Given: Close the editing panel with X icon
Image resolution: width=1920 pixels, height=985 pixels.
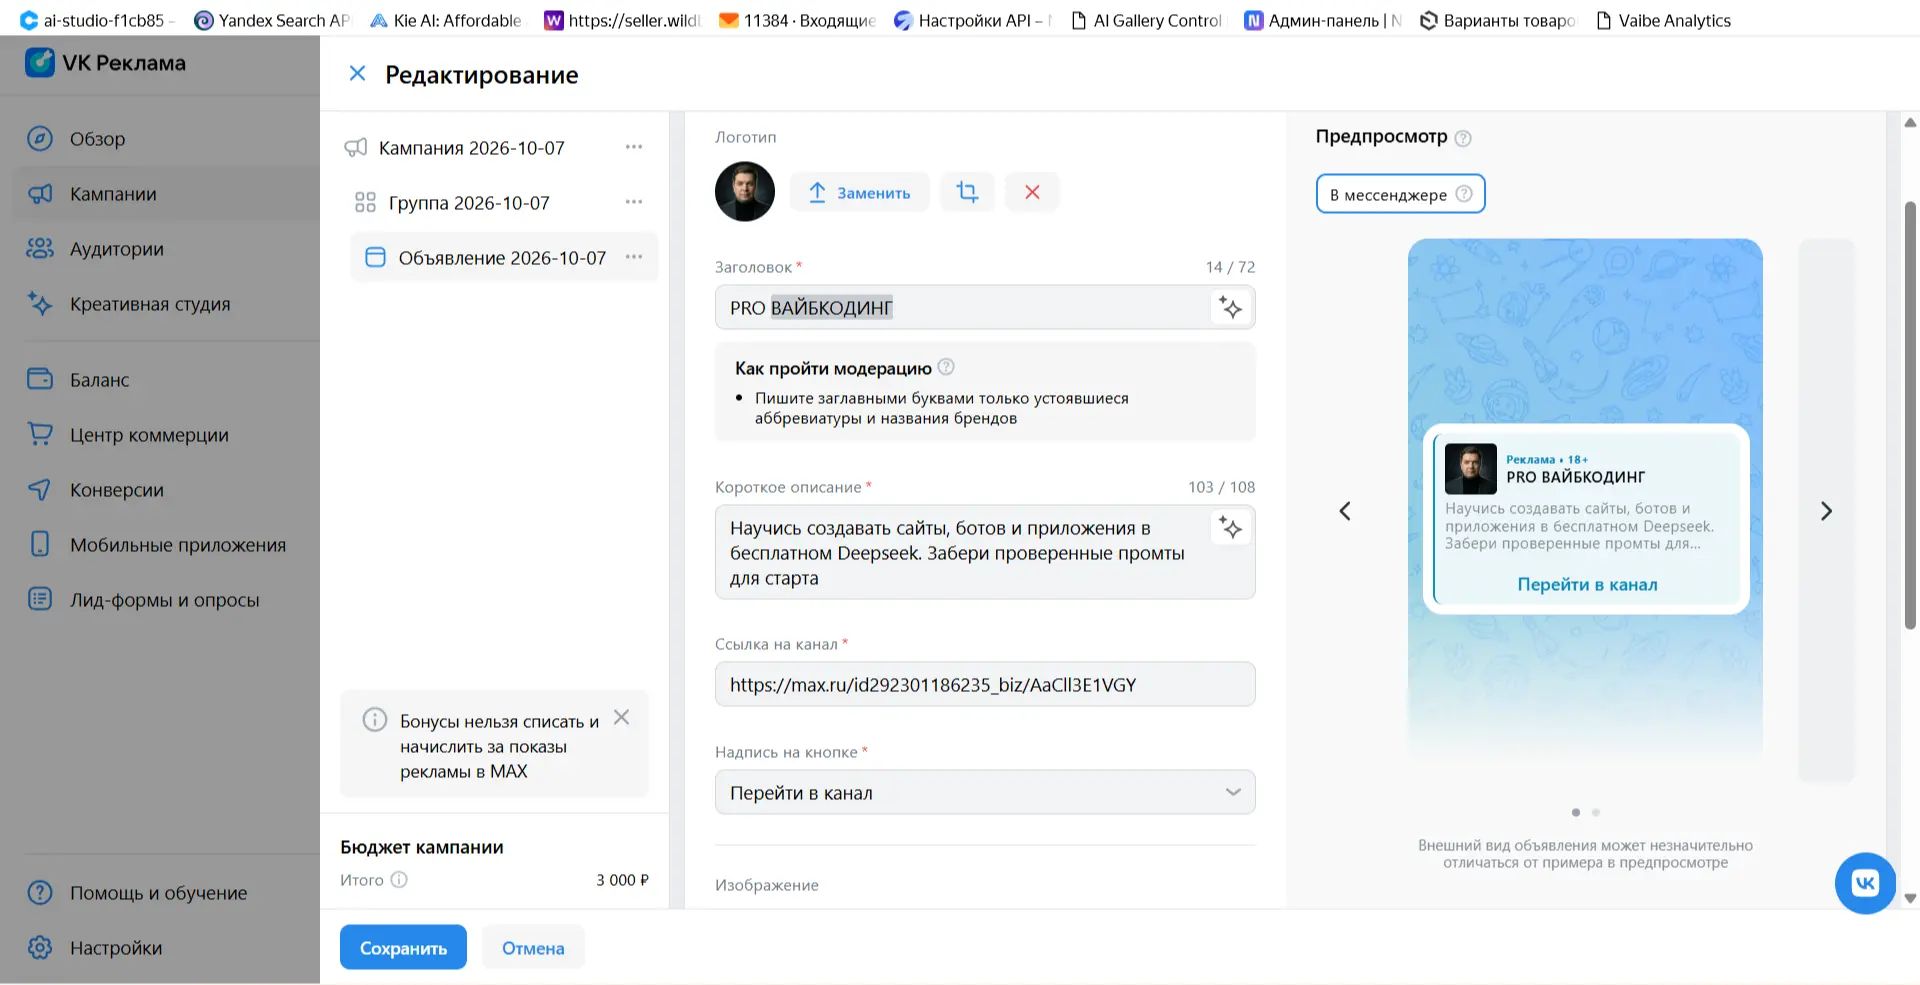Looking at the screenshot, I should point(357,73).
